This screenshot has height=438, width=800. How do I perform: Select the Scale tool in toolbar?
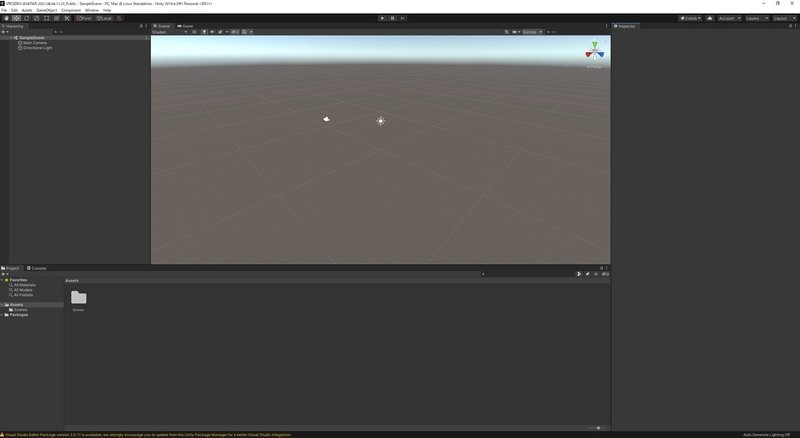point(36,18)
